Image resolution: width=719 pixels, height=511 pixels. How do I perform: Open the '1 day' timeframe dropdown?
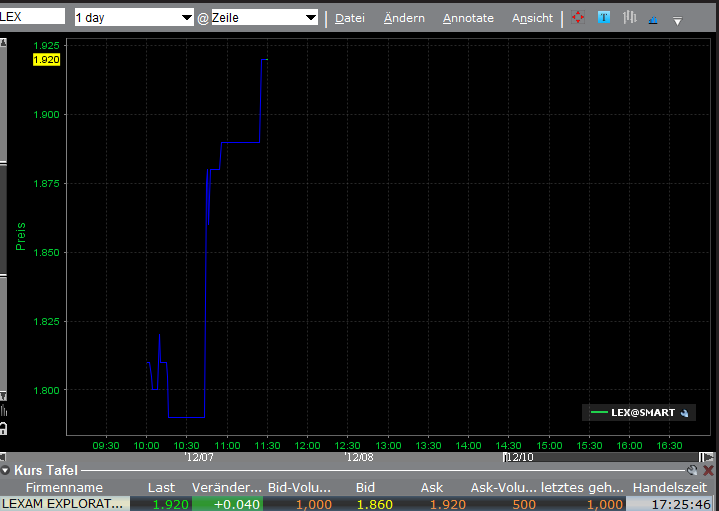(186, 18)
